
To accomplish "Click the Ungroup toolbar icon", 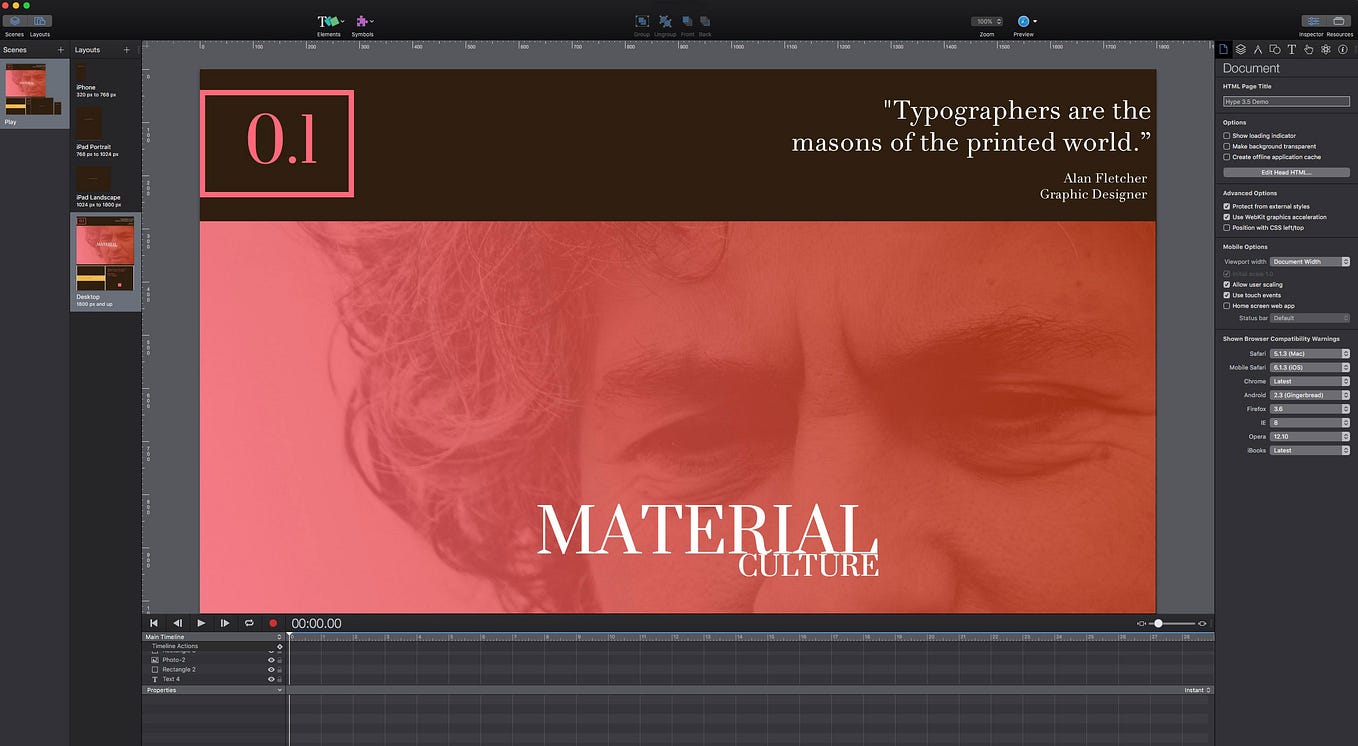I will click(665, 21).
